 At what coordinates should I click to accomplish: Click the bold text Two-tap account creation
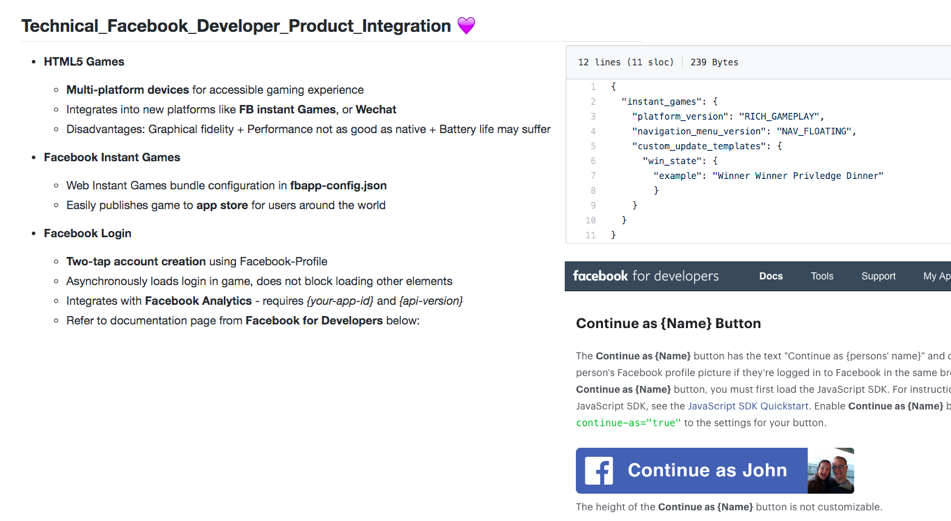[136, 261]
